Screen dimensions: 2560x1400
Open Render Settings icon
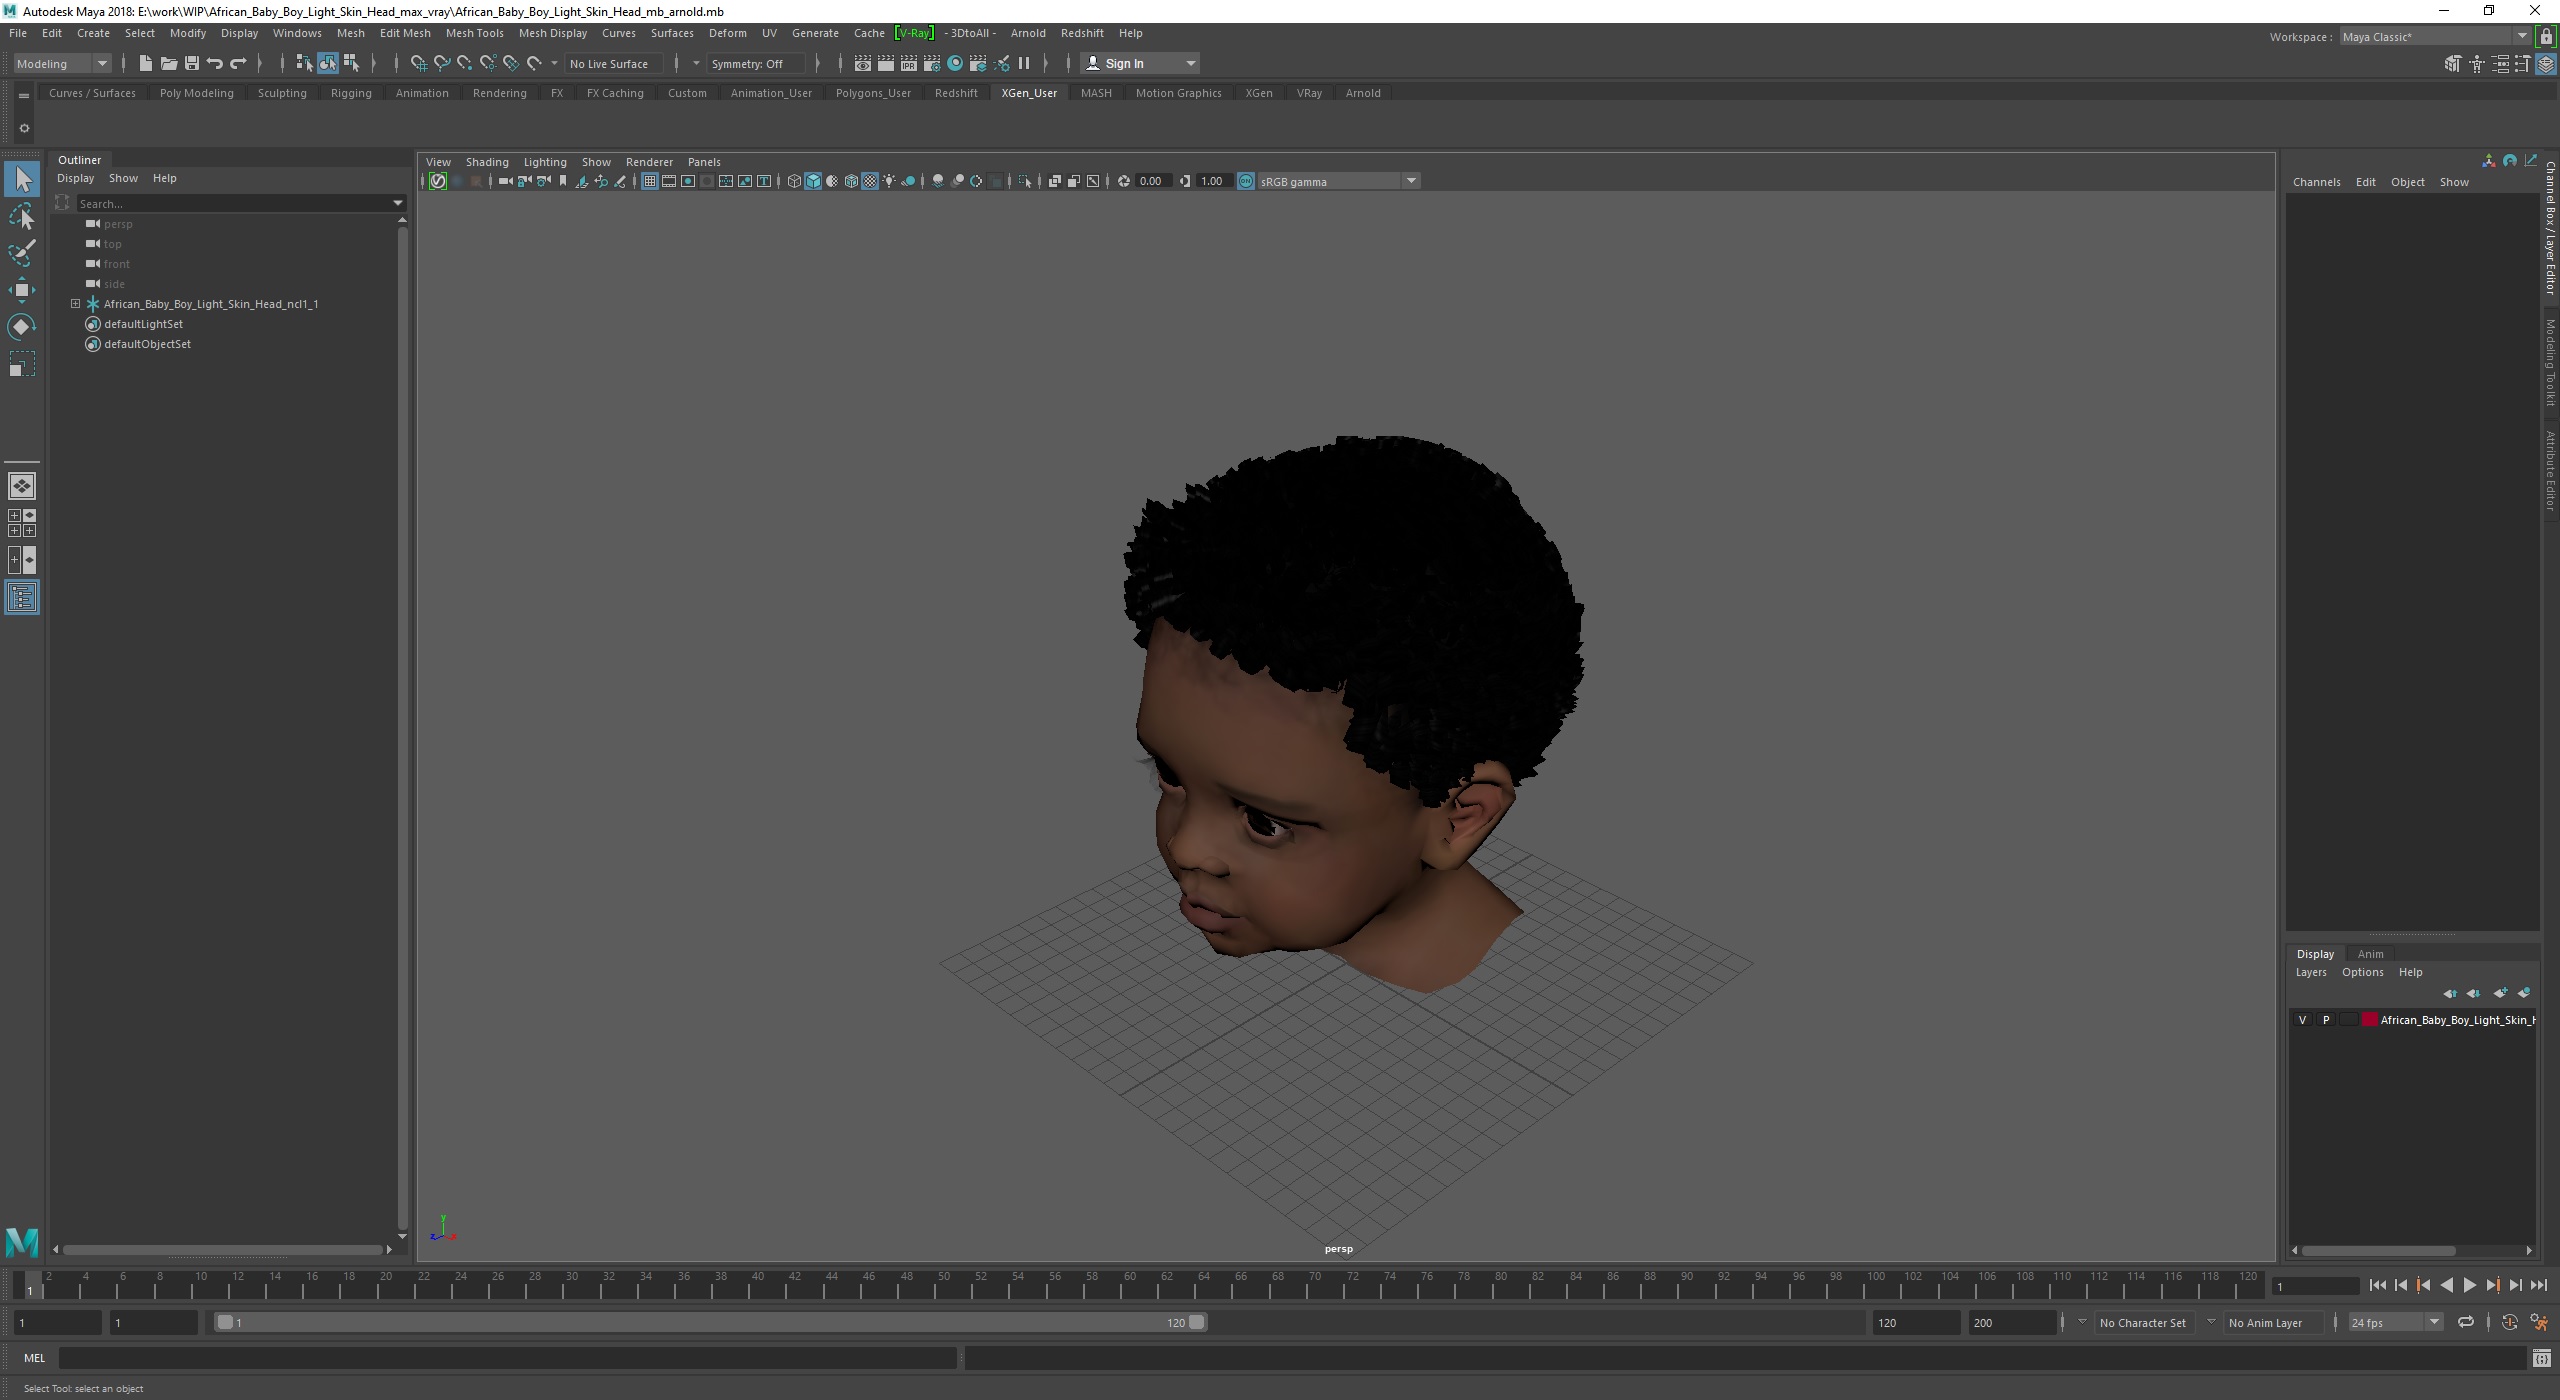932,63
